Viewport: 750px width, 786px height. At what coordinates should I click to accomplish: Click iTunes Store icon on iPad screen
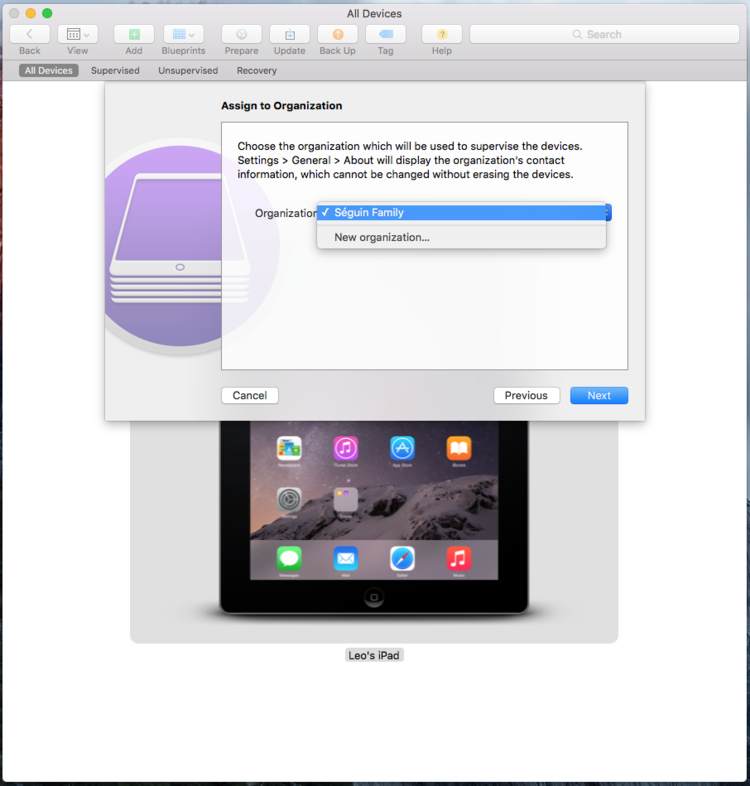point(346,448)
